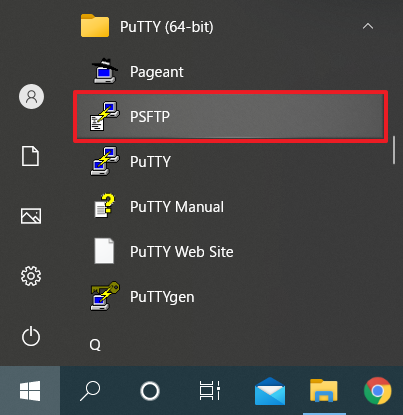This screenshot has height=415, width=403.
Task: Open the Pageant application icon
Action: point(105,71)
